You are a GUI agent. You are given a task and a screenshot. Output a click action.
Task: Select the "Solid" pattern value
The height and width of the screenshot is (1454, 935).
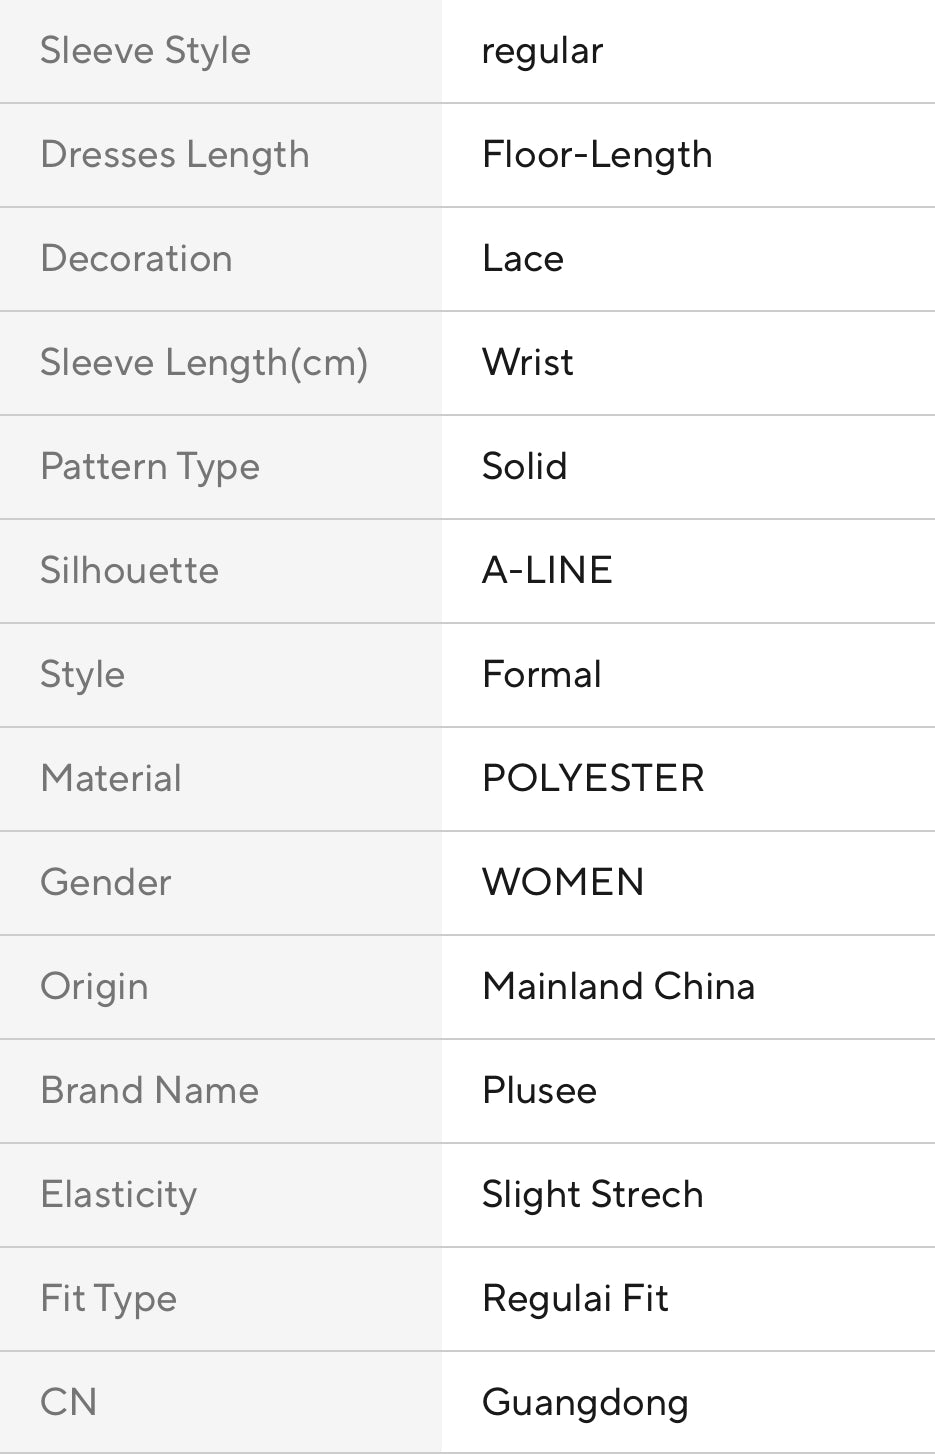[525, 467]
